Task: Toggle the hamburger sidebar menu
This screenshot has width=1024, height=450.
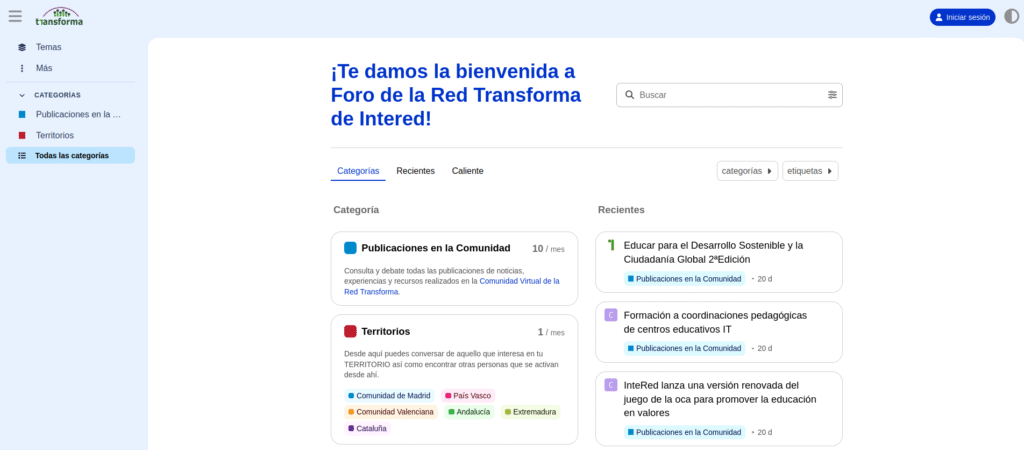Action: (15, 16)
